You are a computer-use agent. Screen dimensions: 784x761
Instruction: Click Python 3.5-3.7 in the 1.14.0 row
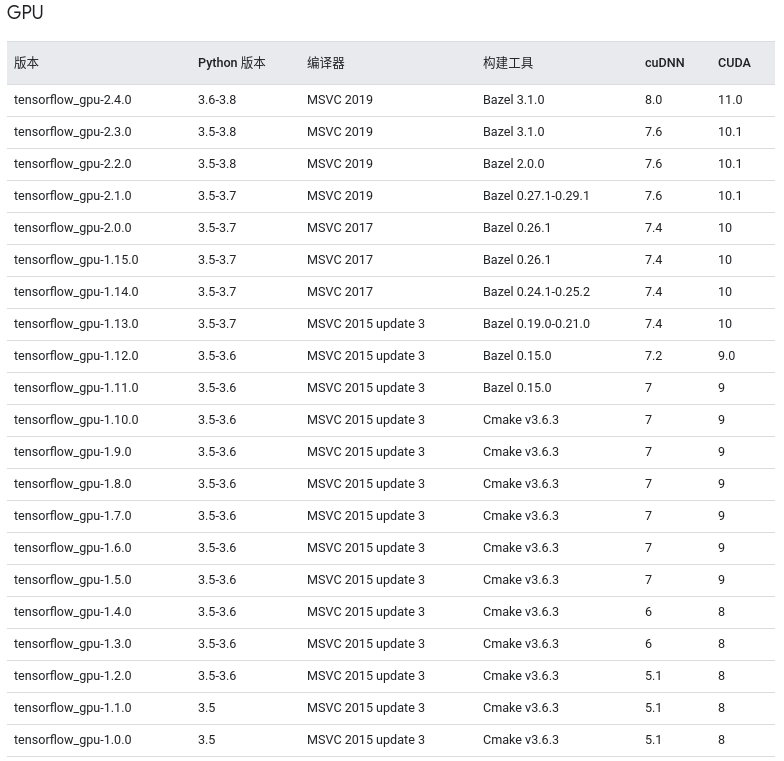pos(217,292)
